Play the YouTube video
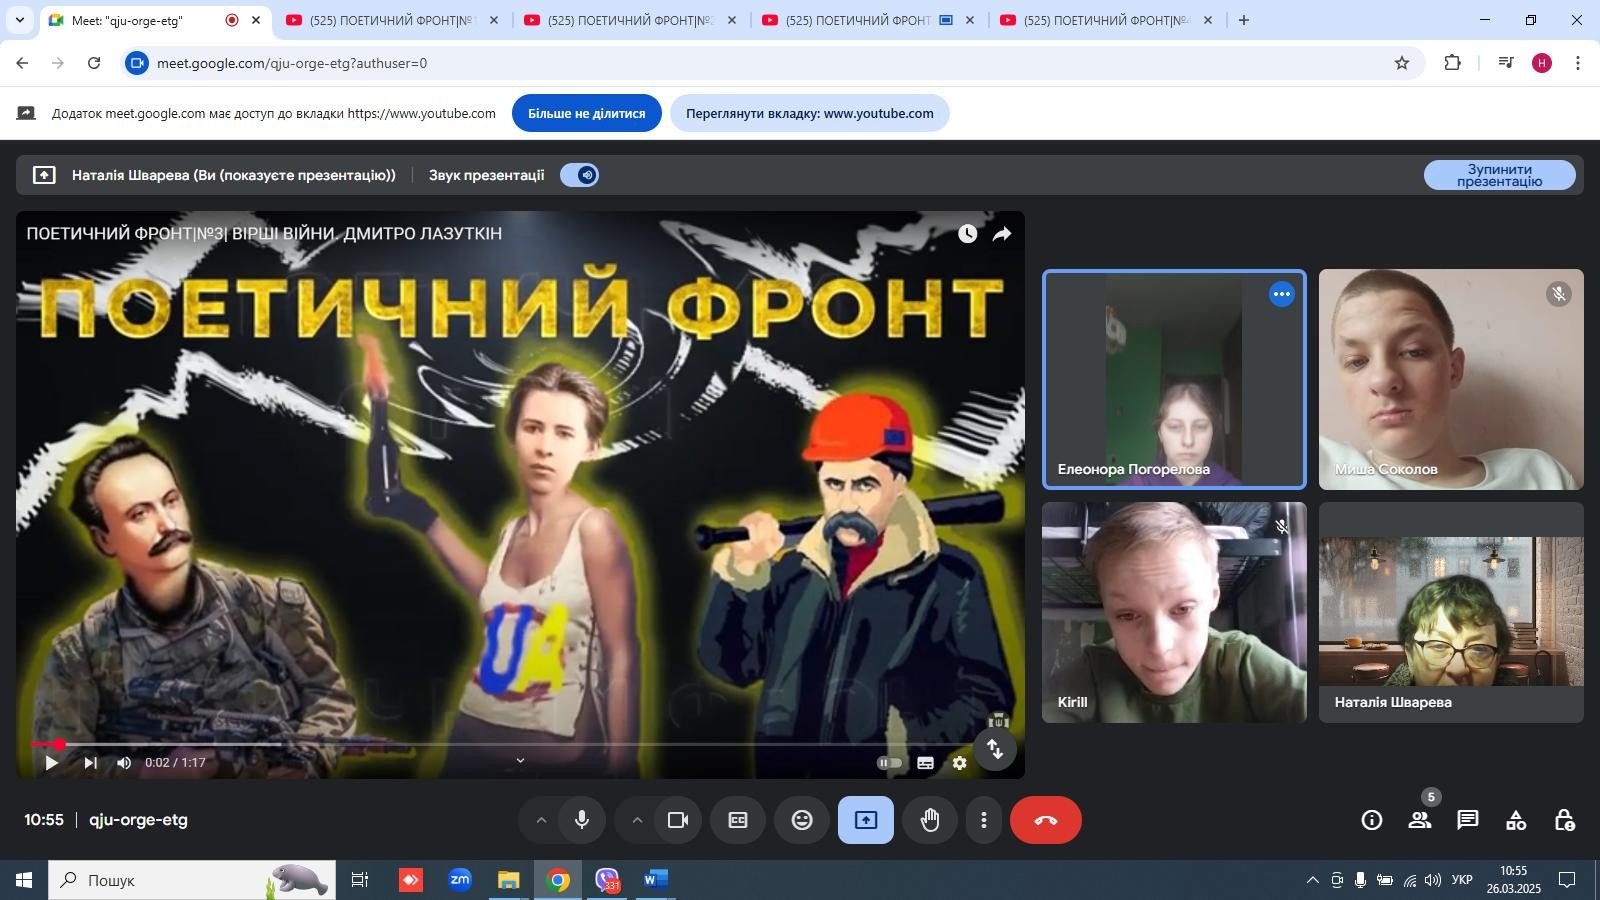 (x=51, y=763)
